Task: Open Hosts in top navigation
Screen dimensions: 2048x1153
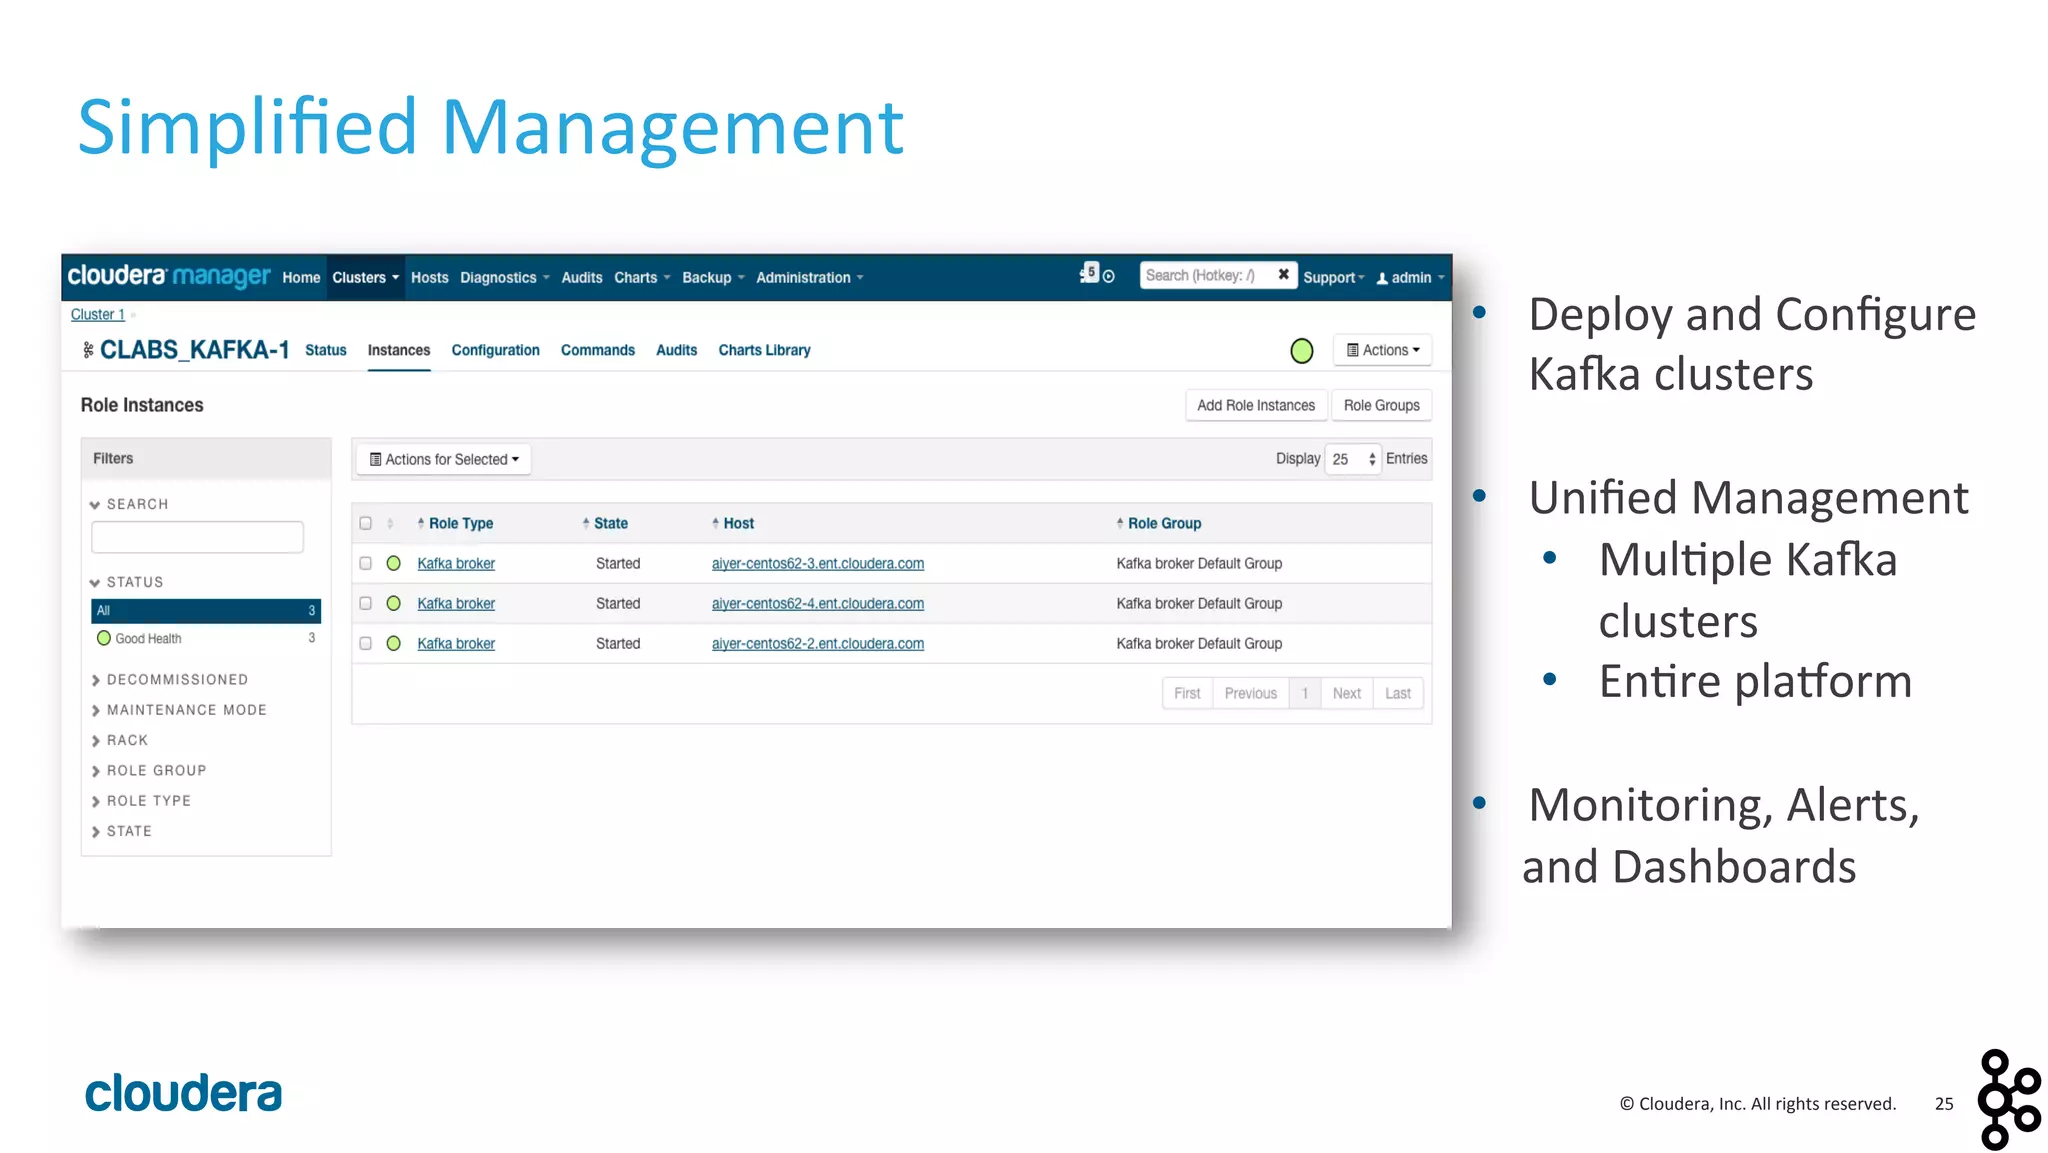Action: pos(430,278)
